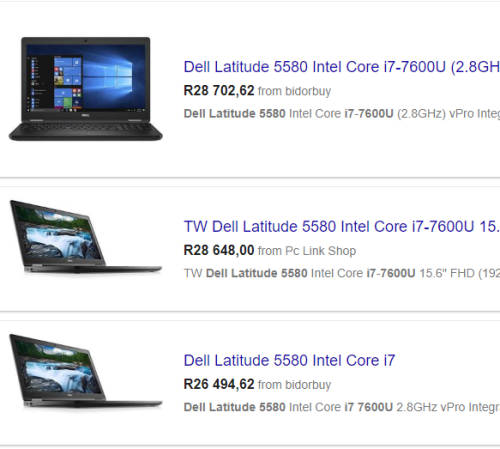Select the R28 702,62 price

tap(219, 91)
